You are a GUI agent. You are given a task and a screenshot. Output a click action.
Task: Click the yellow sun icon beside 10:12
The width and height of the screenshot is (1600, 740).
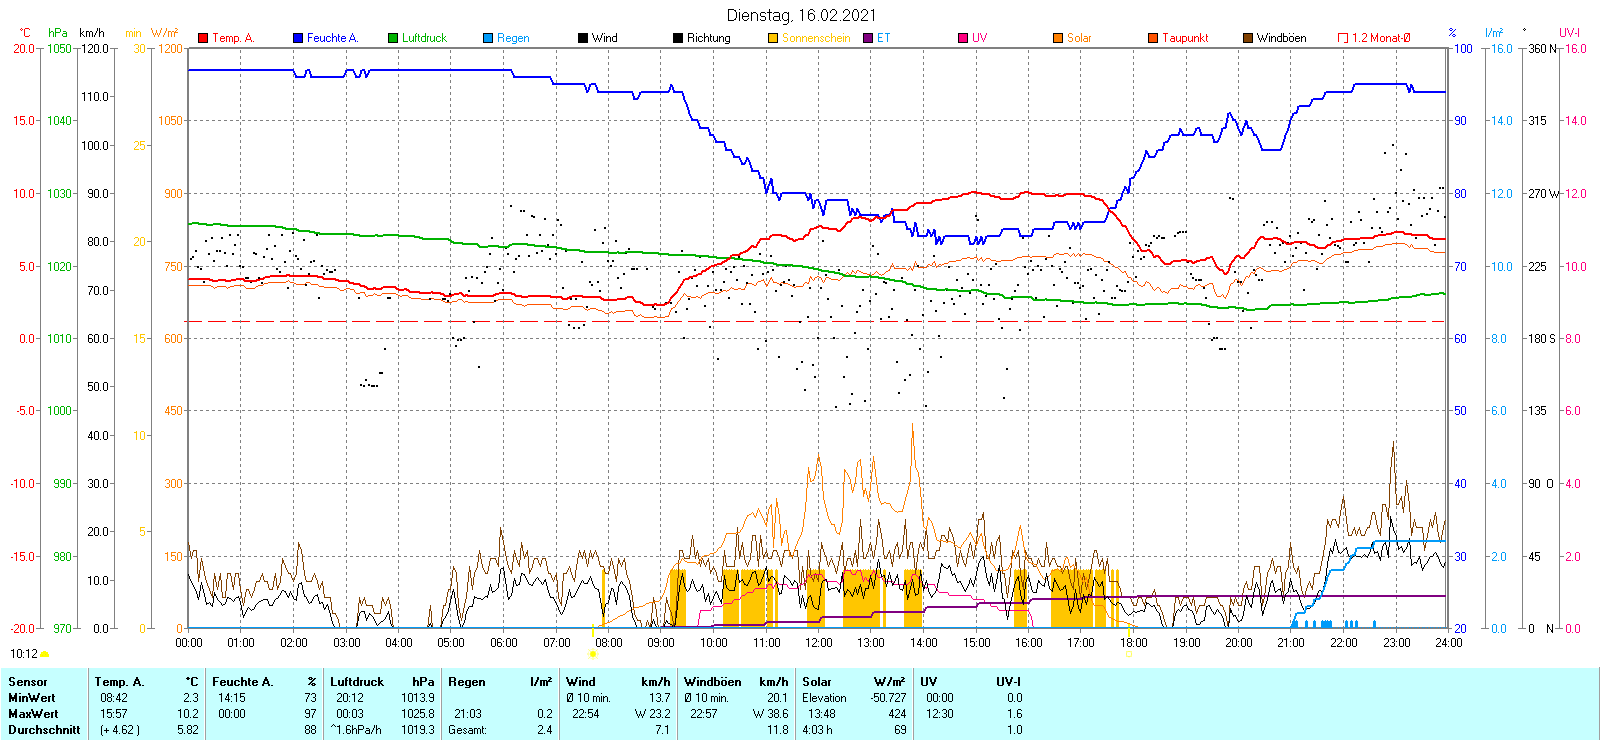(45, 654)
